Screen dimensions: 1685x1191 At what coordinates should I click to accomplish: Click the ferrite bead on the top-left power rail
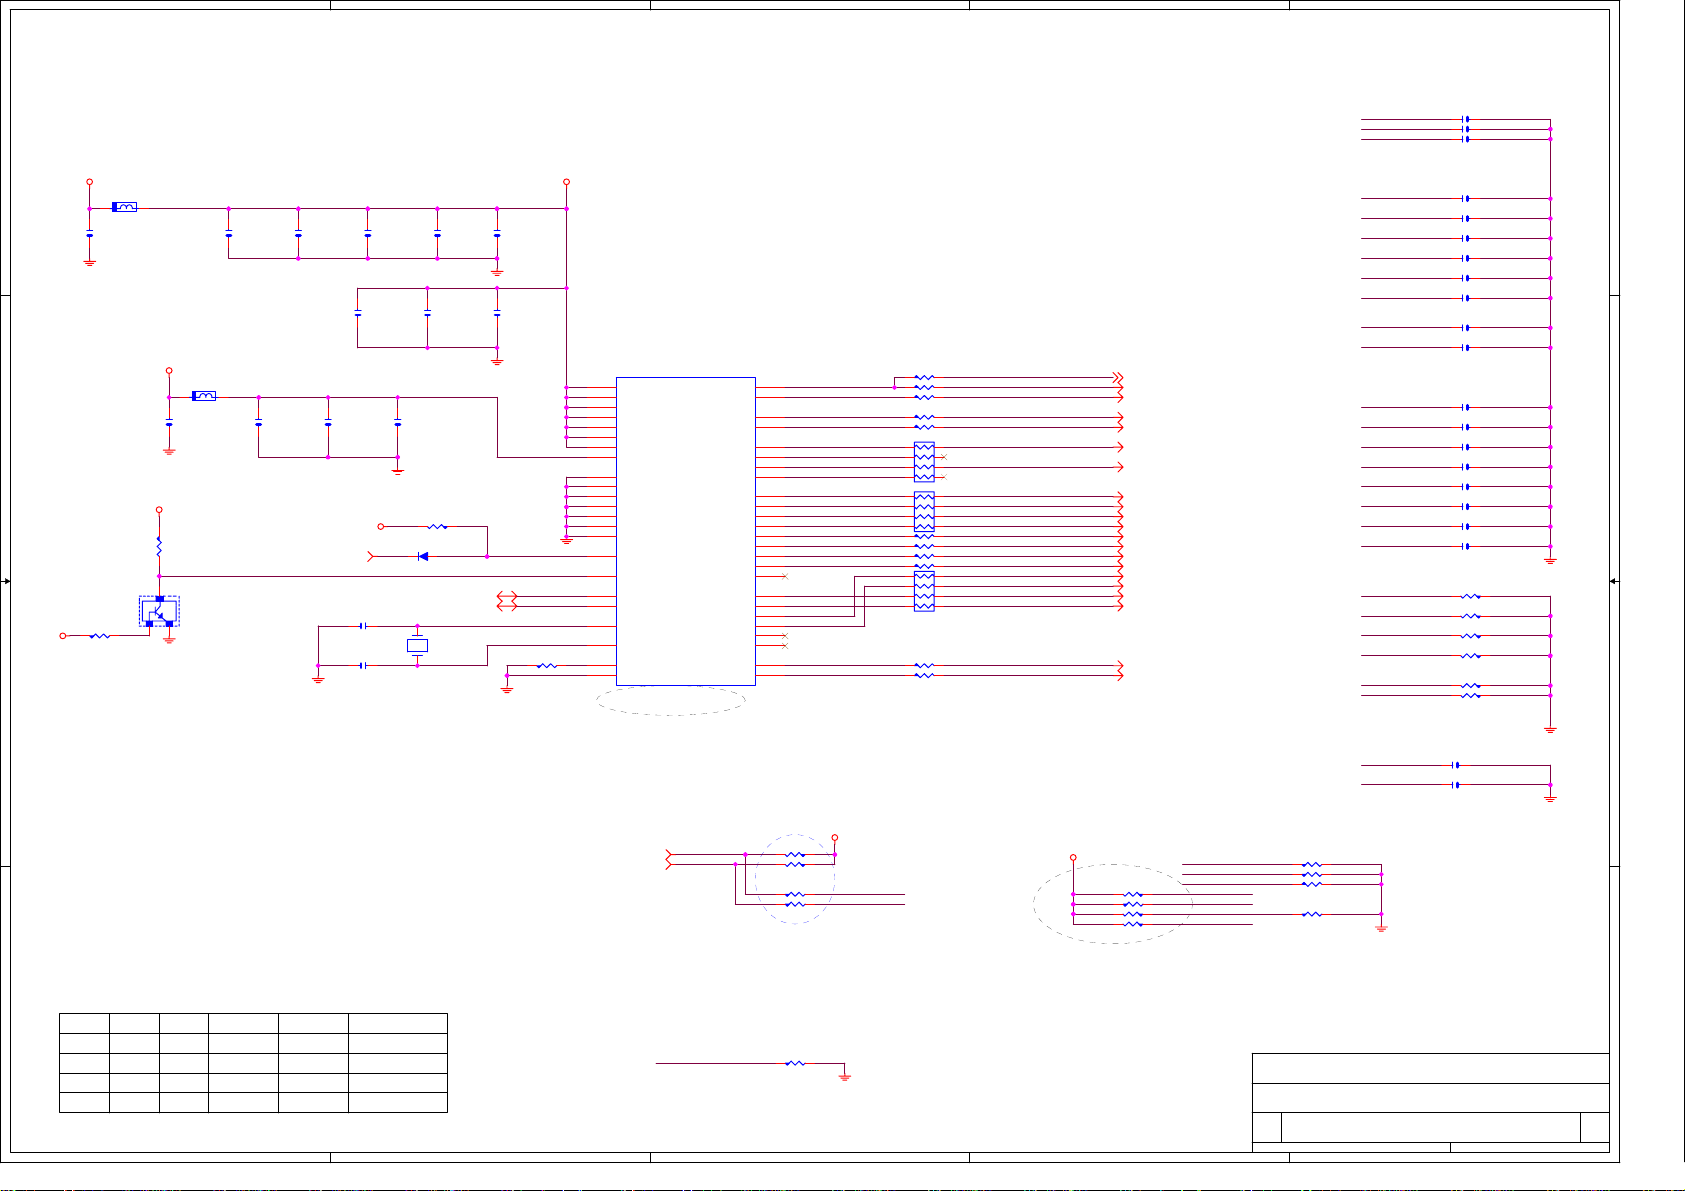[x=124, y=207]
